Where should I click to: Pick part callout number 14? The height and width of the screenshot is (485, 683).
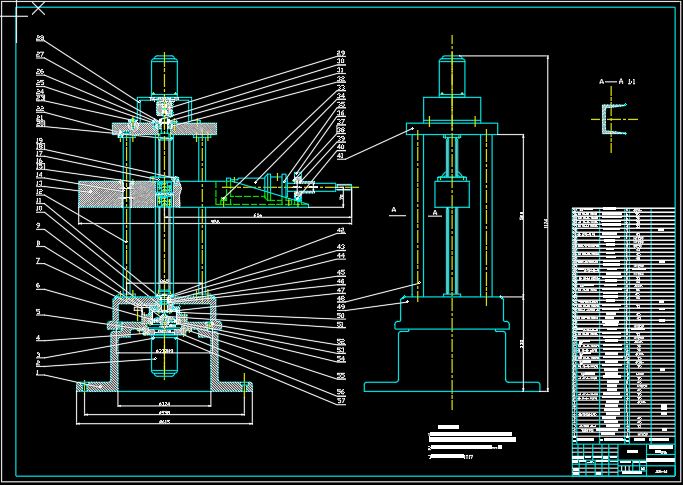click(40, 175)
